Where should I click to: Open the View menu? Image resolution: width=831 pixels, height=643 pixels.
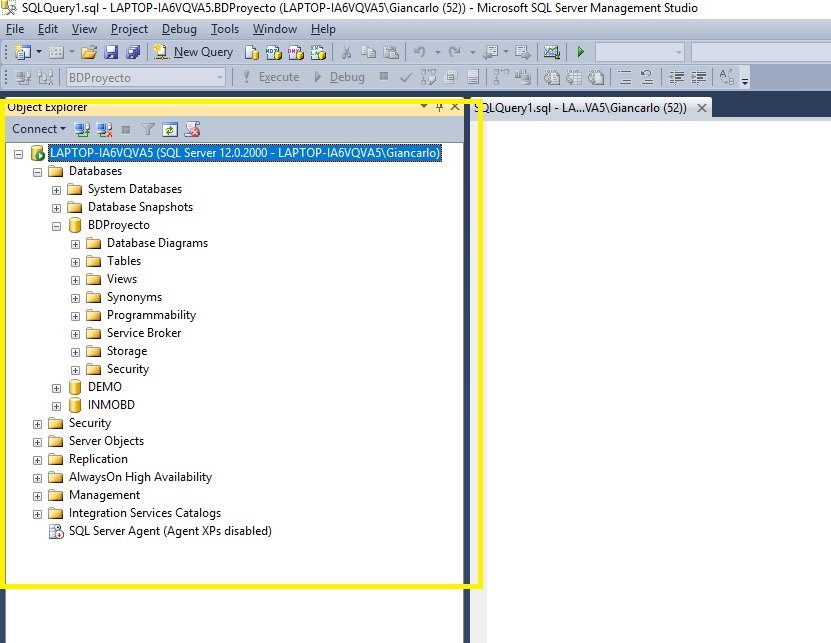(84, 29)
